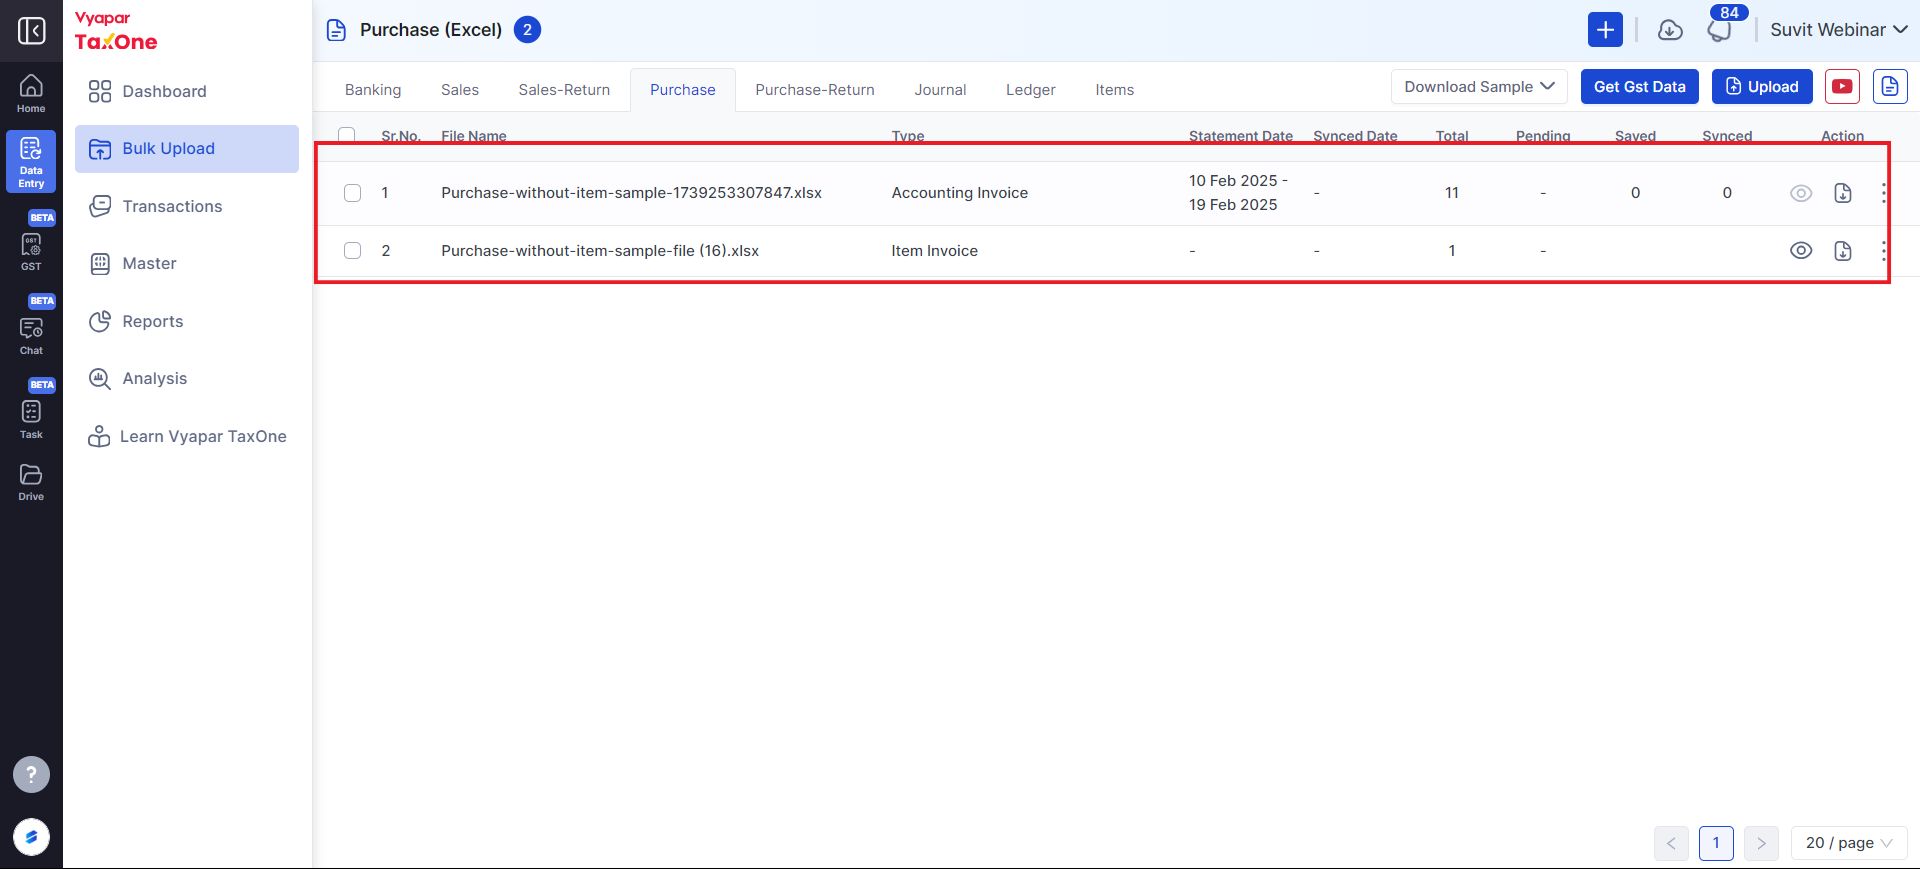This screenshot has width=1920, height=869.
Task: Open the Drive folder icon
Action: (x=31, y=482)
